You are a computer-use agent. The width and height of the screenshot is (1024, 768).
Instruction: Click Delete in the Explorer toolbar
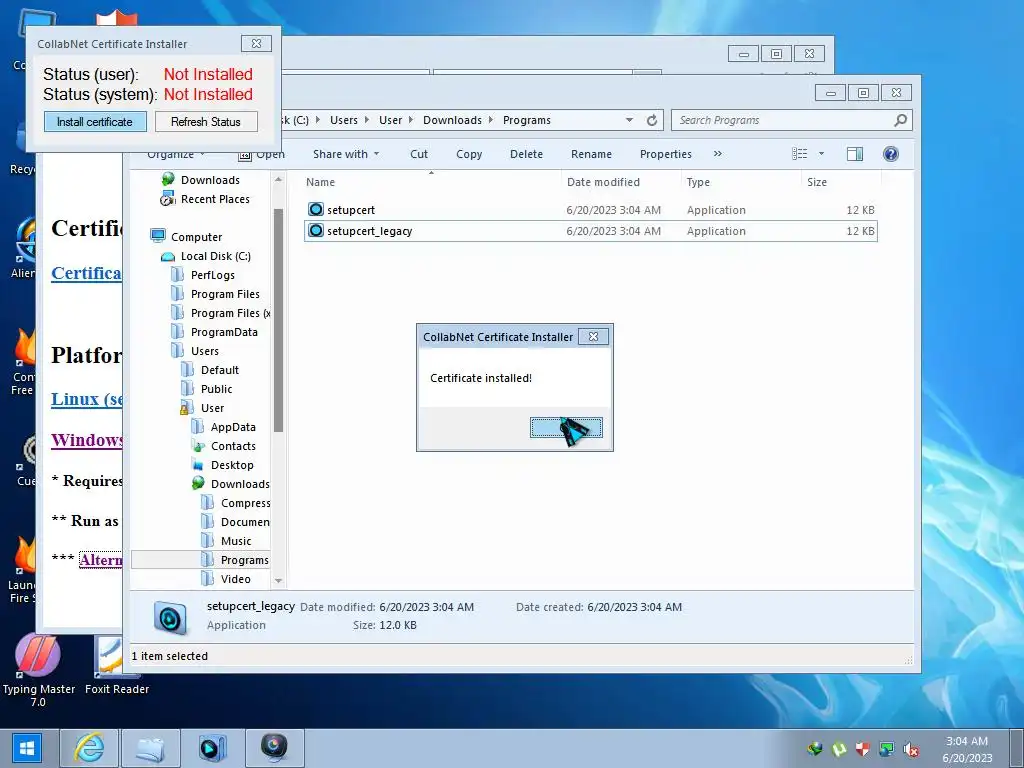tap(526, 154)
